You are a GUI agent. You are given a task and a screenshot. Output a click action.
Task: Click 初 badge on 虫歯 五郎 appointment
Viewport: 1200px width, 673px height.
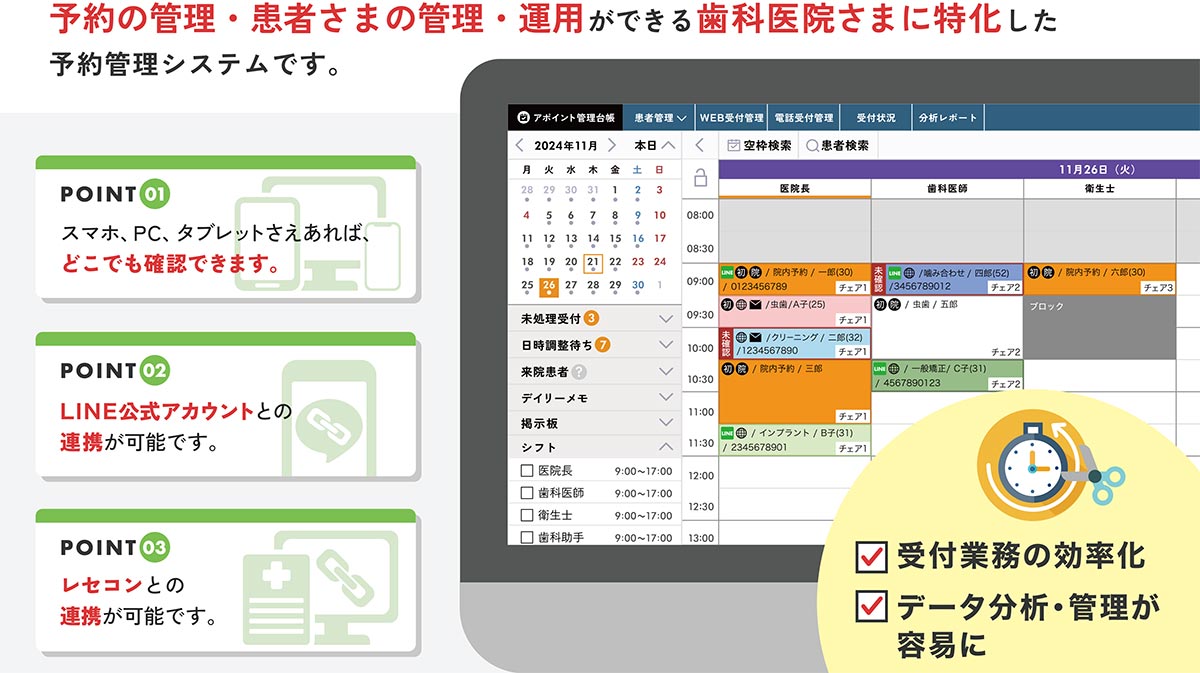click(x=879, y=304)
